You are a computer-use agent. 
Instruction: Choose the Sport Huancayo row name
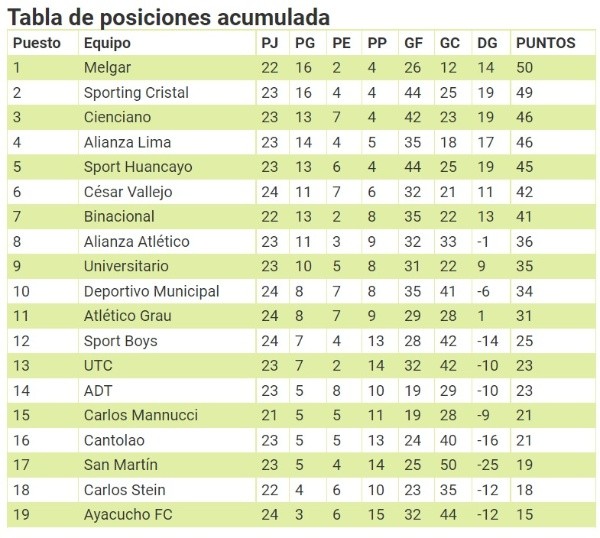(x=138, y=167)
